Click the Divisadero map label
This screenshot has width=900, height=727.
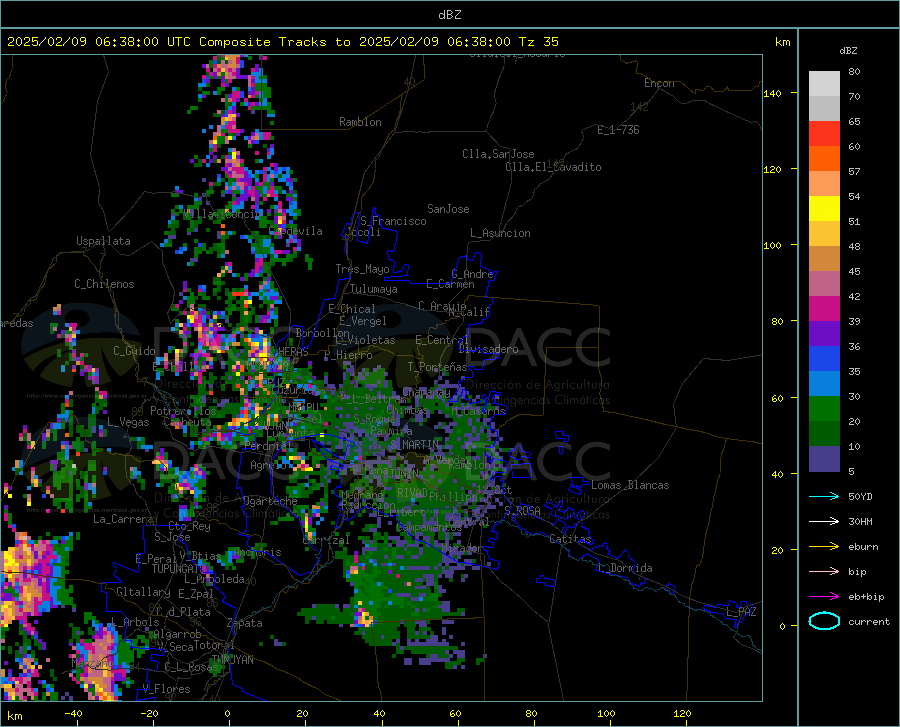pyautogui.click(x=488, y=349)
